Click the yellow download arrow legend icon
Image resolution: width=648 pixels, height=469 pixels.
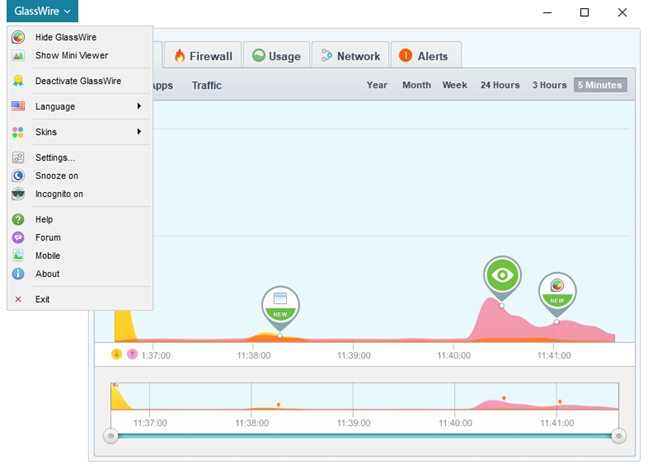coord(117,354)
